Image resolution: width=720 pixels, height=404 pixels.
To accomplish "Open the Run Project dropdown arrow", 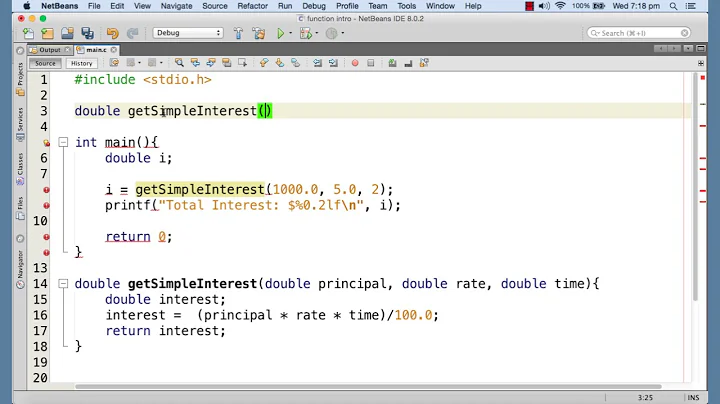I will tap(291, 33).
